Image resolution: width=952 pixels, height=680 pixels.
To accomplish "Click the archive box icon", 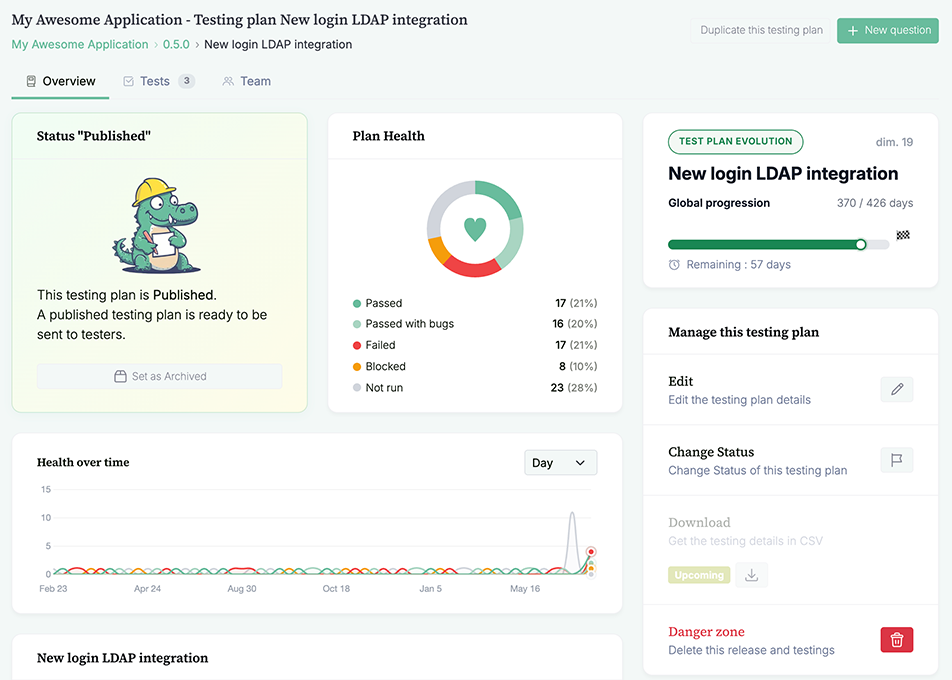I will [120, 376].
